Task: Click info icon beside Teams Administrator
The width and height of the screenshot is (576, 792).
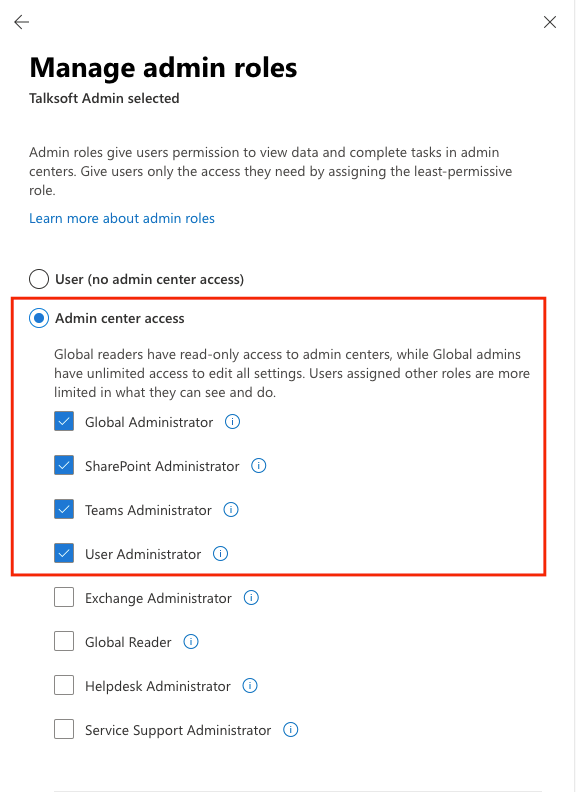Action: coord(231,510)
